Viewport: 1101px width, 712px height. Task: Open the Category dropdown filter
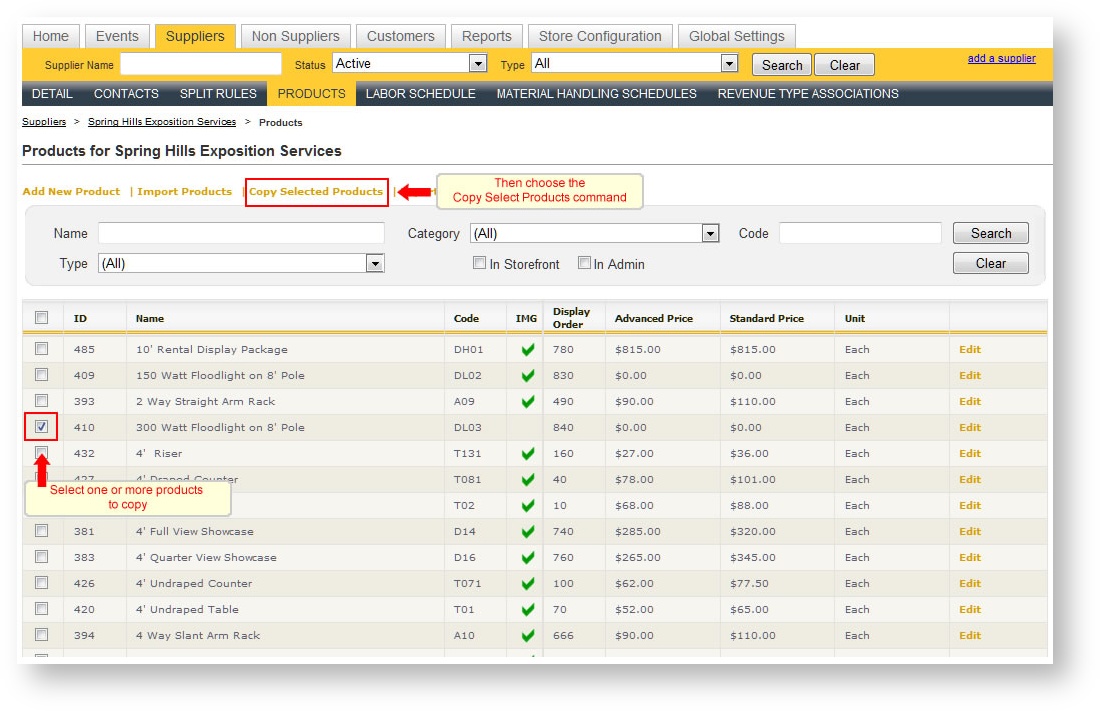pos(595,234)
